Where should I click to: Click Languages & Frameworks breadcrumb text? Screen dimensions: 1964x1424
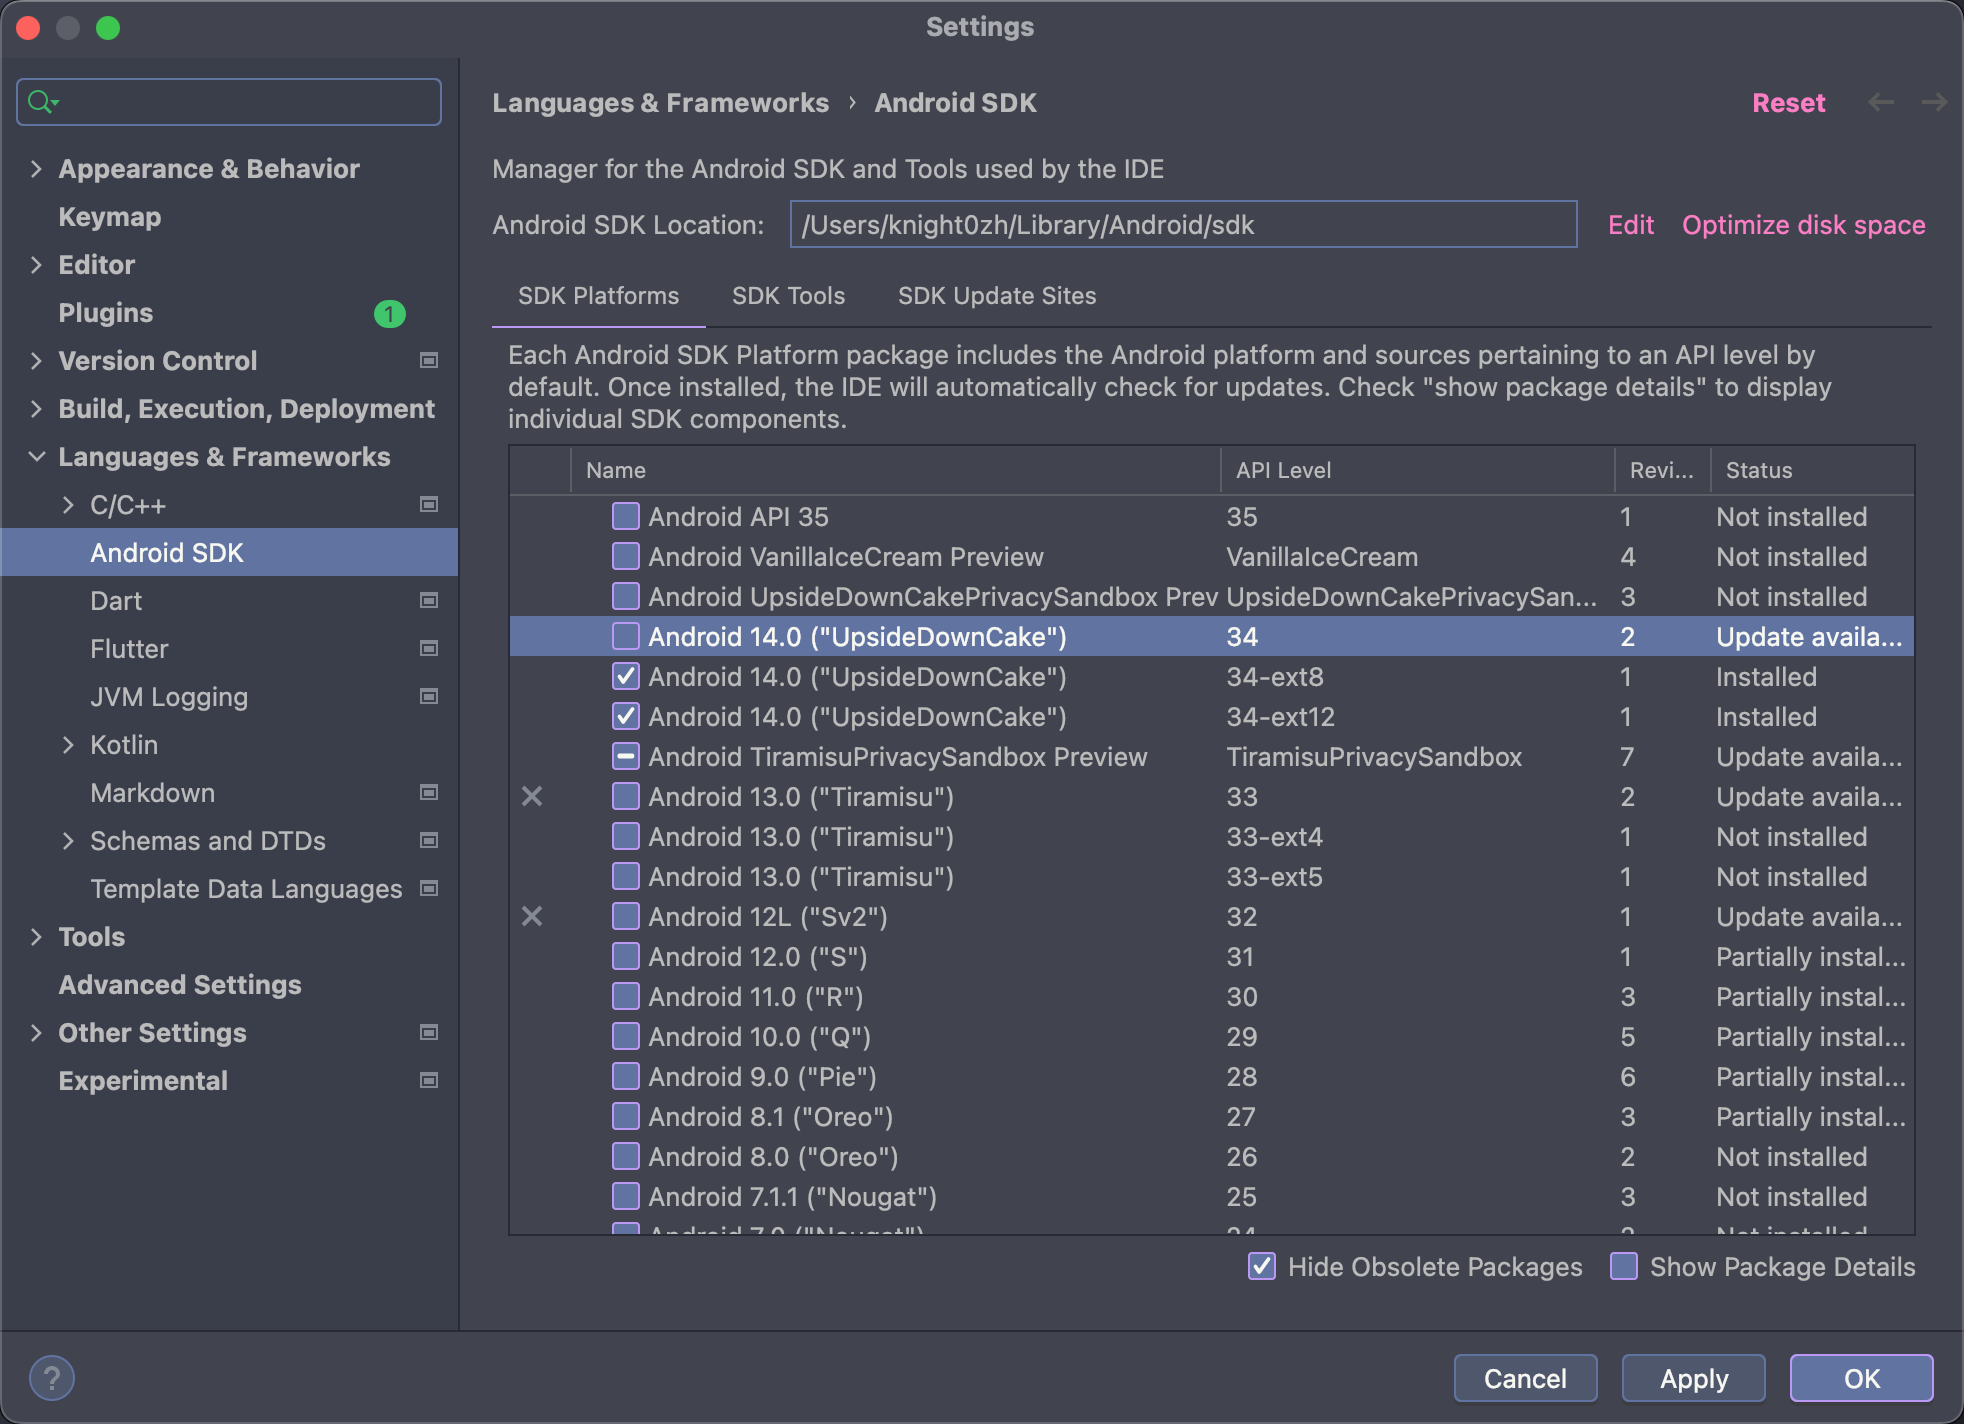(x=660, y=103)
